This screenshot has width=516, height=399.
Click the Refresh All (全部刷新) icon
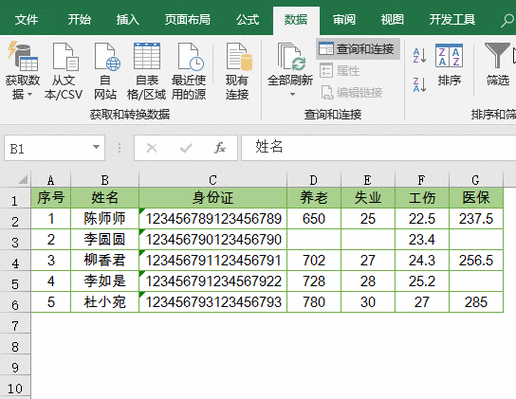pos(291,56)
